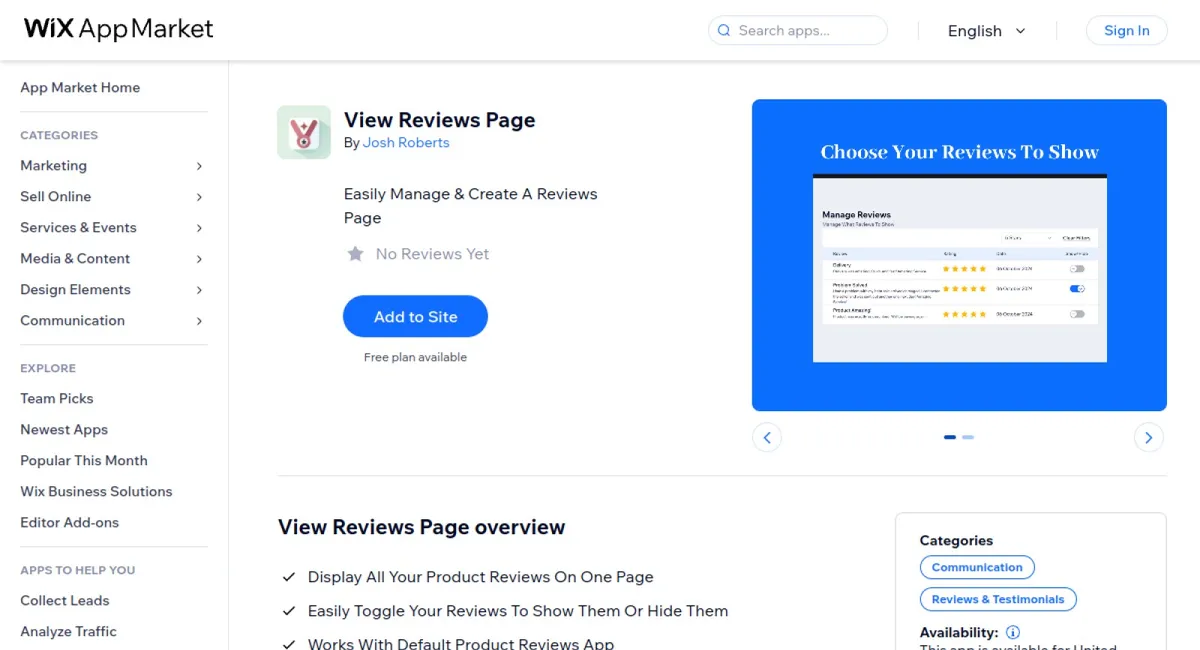Click the previous carousel arrow

767,437
